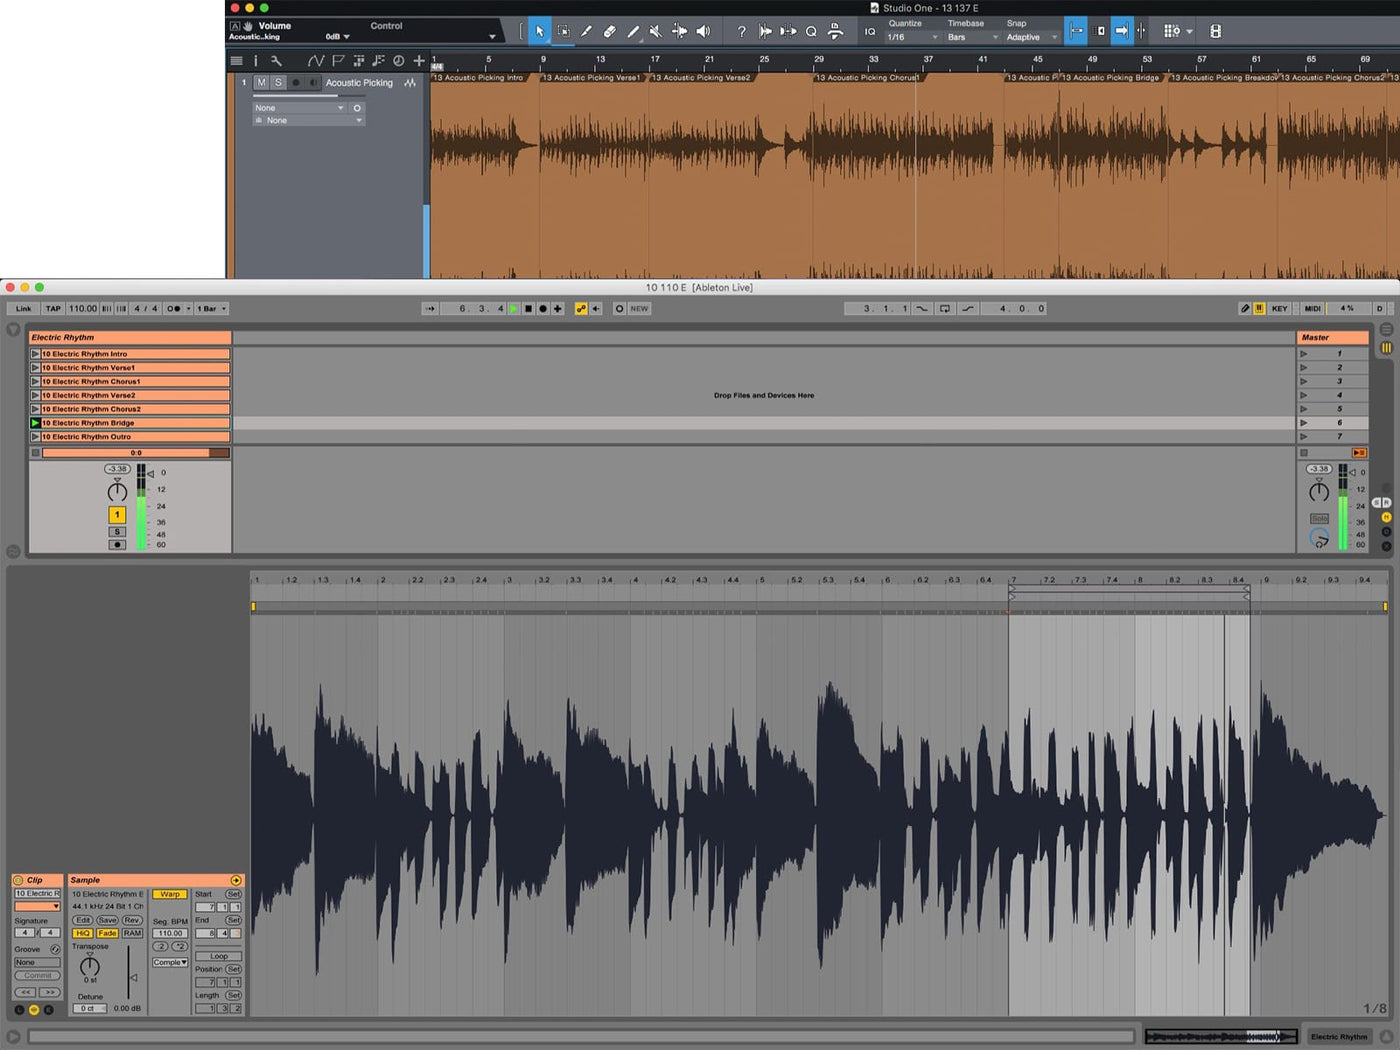Click the 110.00 tempo field
The width and height of the screenshot is (1400, 1050).
(x=83, y=309)
